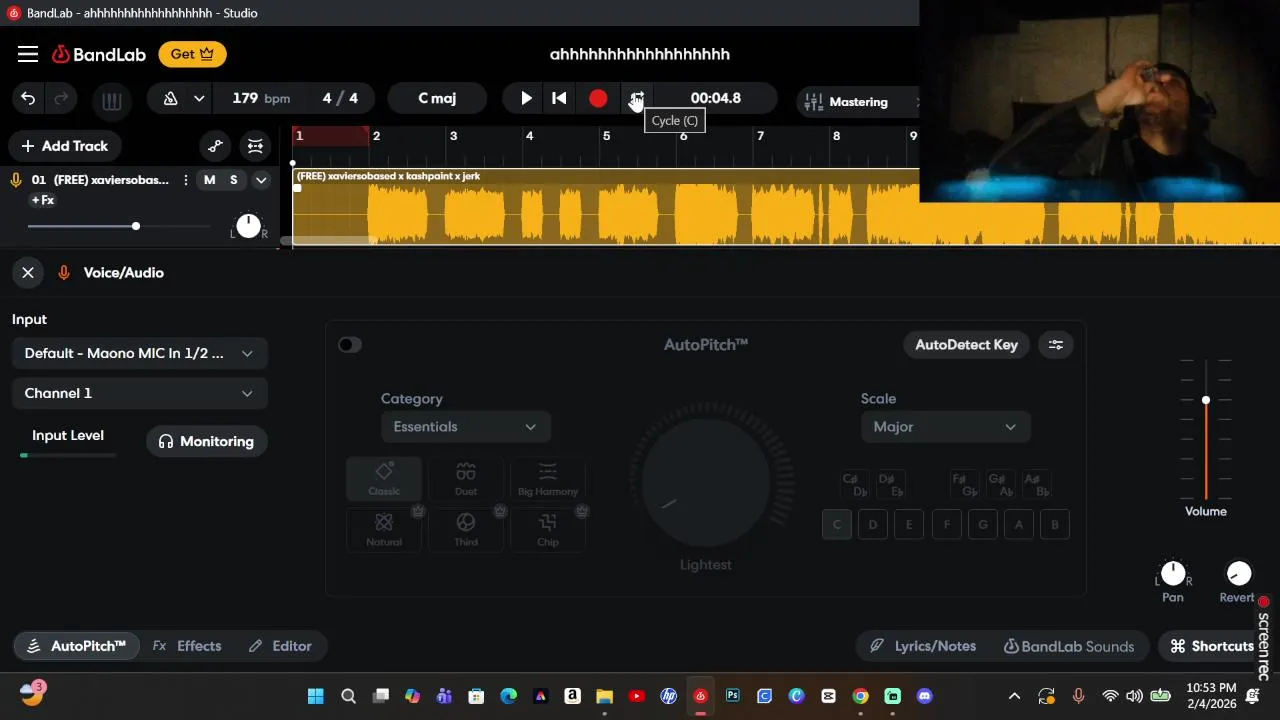Viewport: 1280px width, 720px height.
Task: Return playhead to the beginning
Action: (559, 98)
